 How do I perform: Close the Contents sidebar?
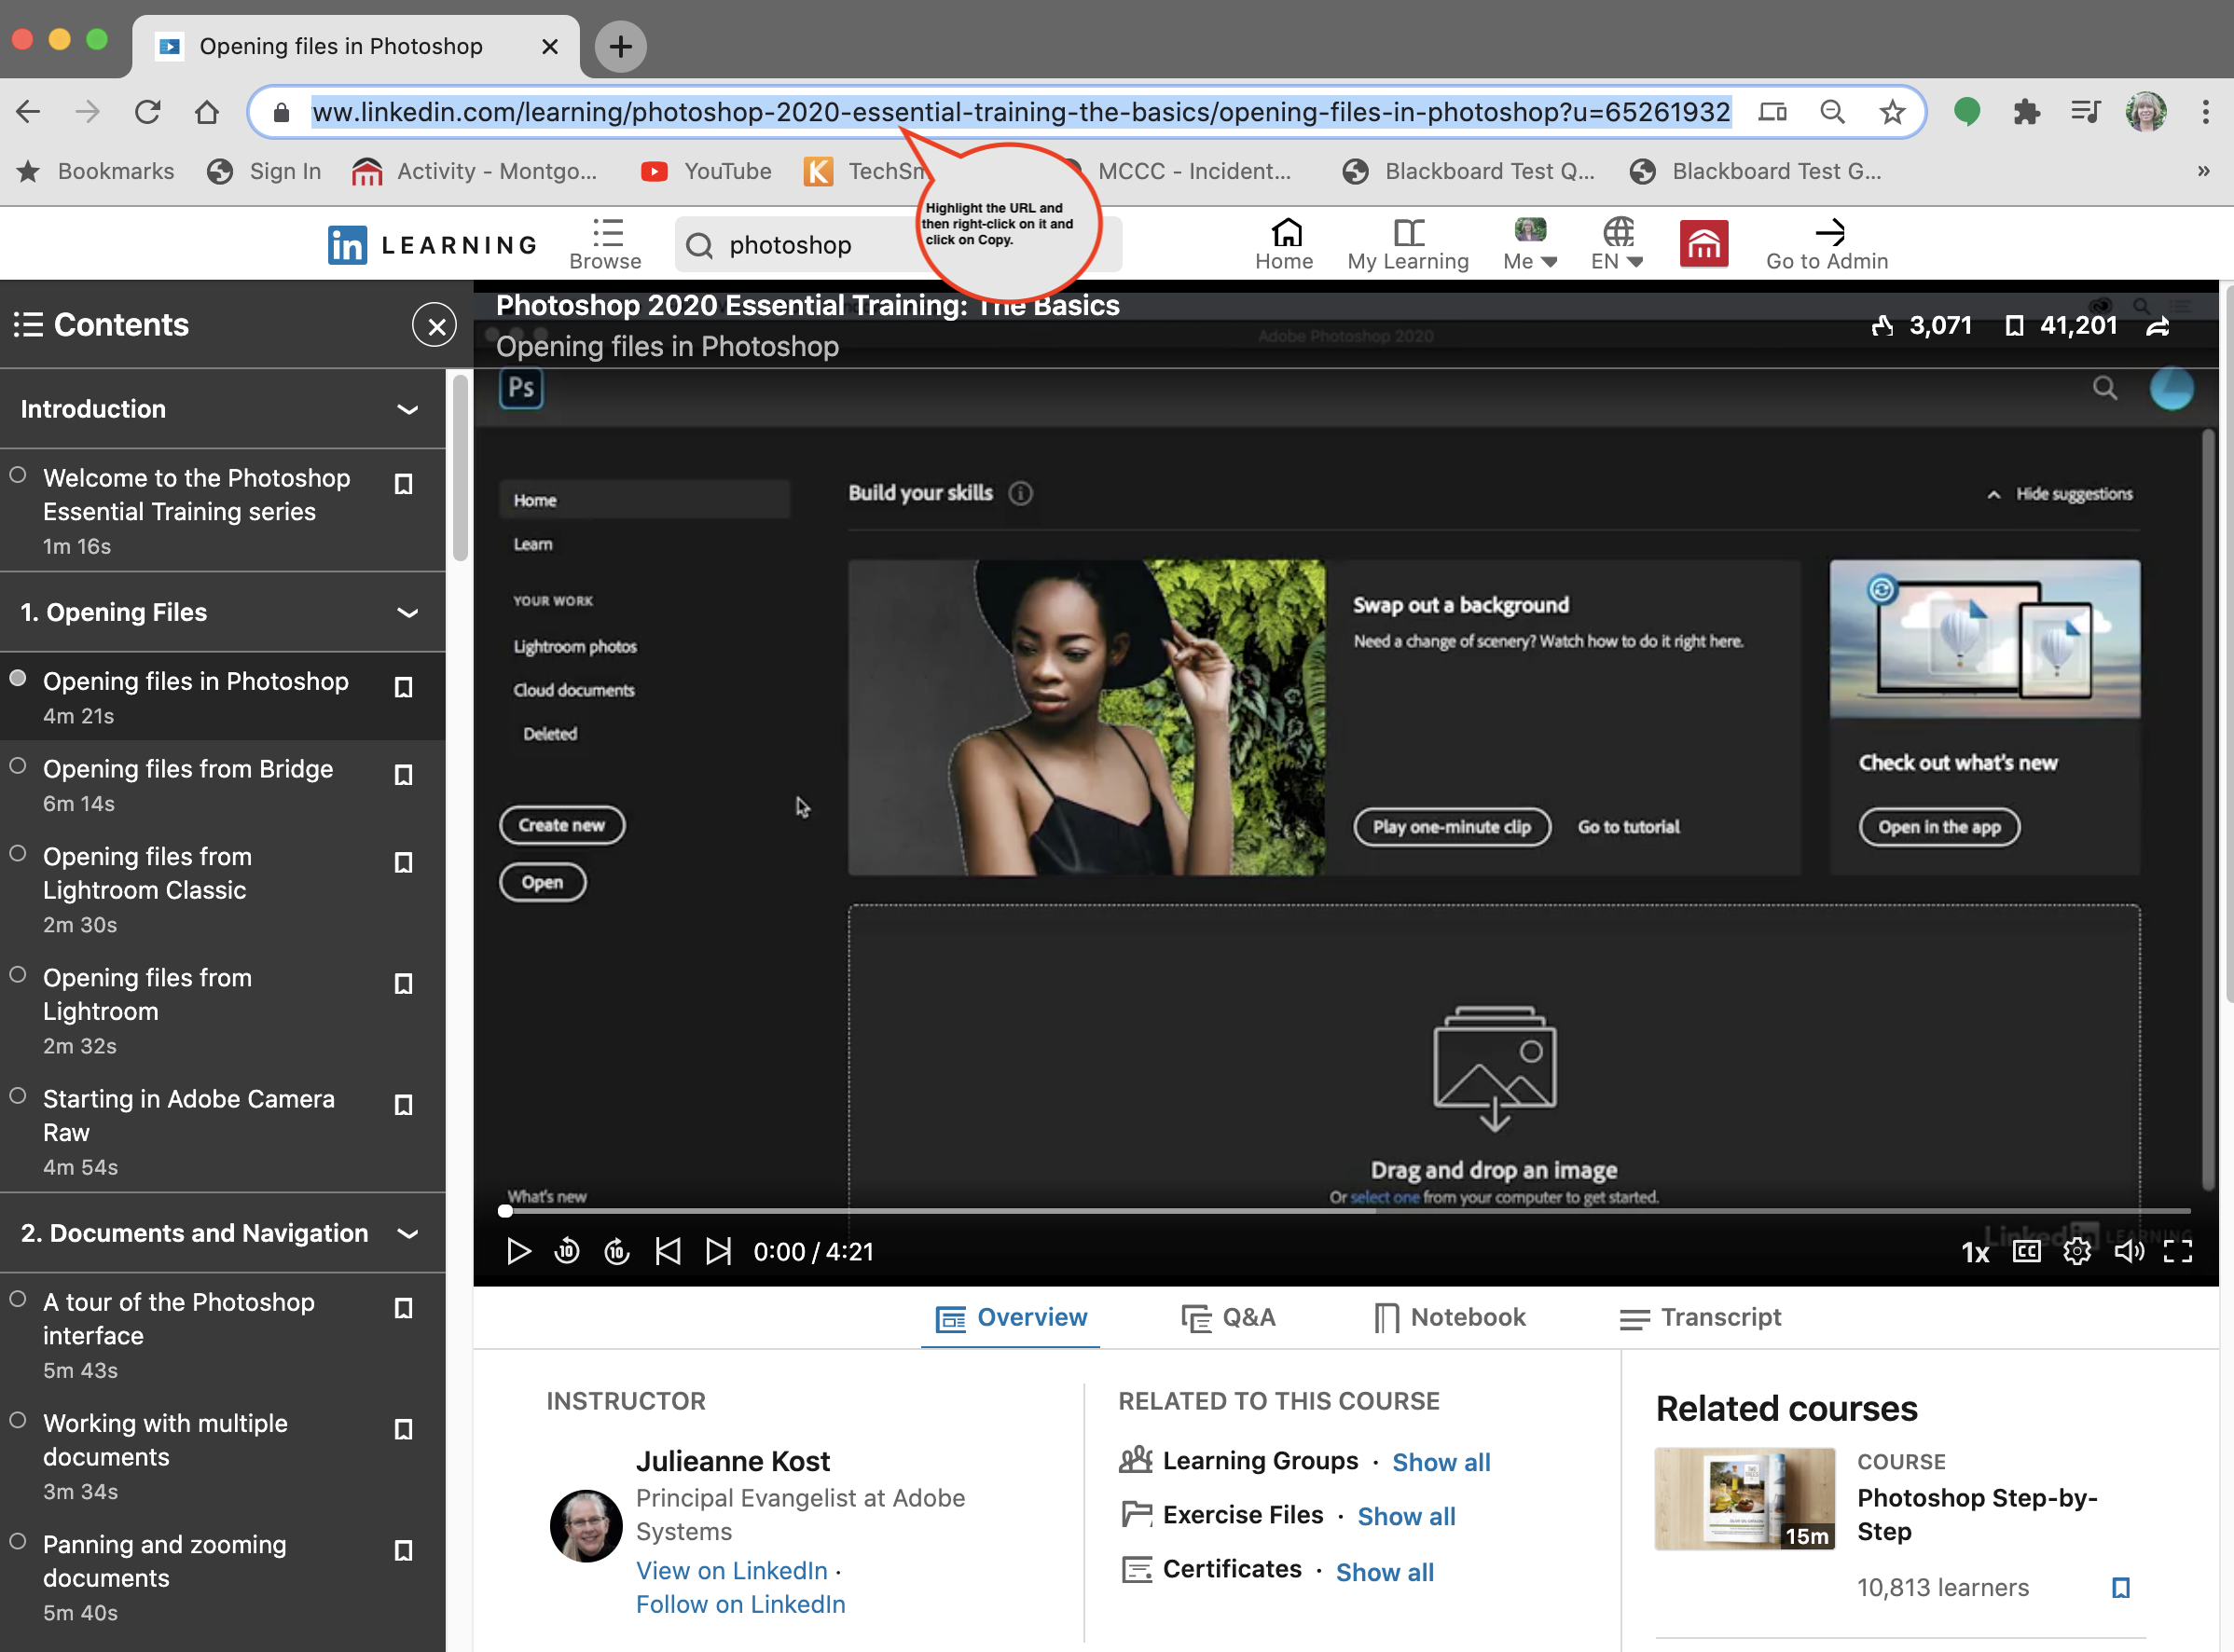point(434,325)
